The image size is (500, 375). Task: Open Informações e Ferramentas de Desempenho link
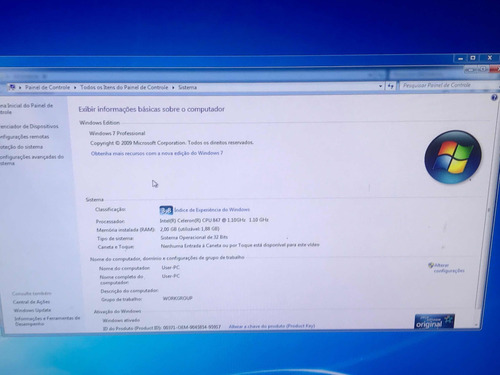(x=47, y=321)
